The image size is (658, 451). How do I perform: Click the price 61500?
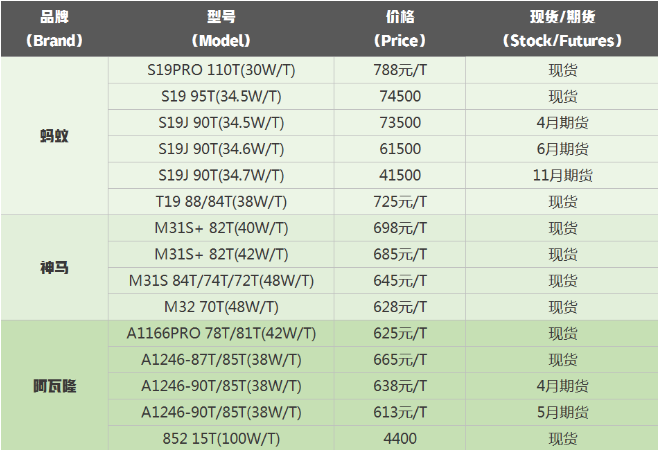[x=400, y=149]
